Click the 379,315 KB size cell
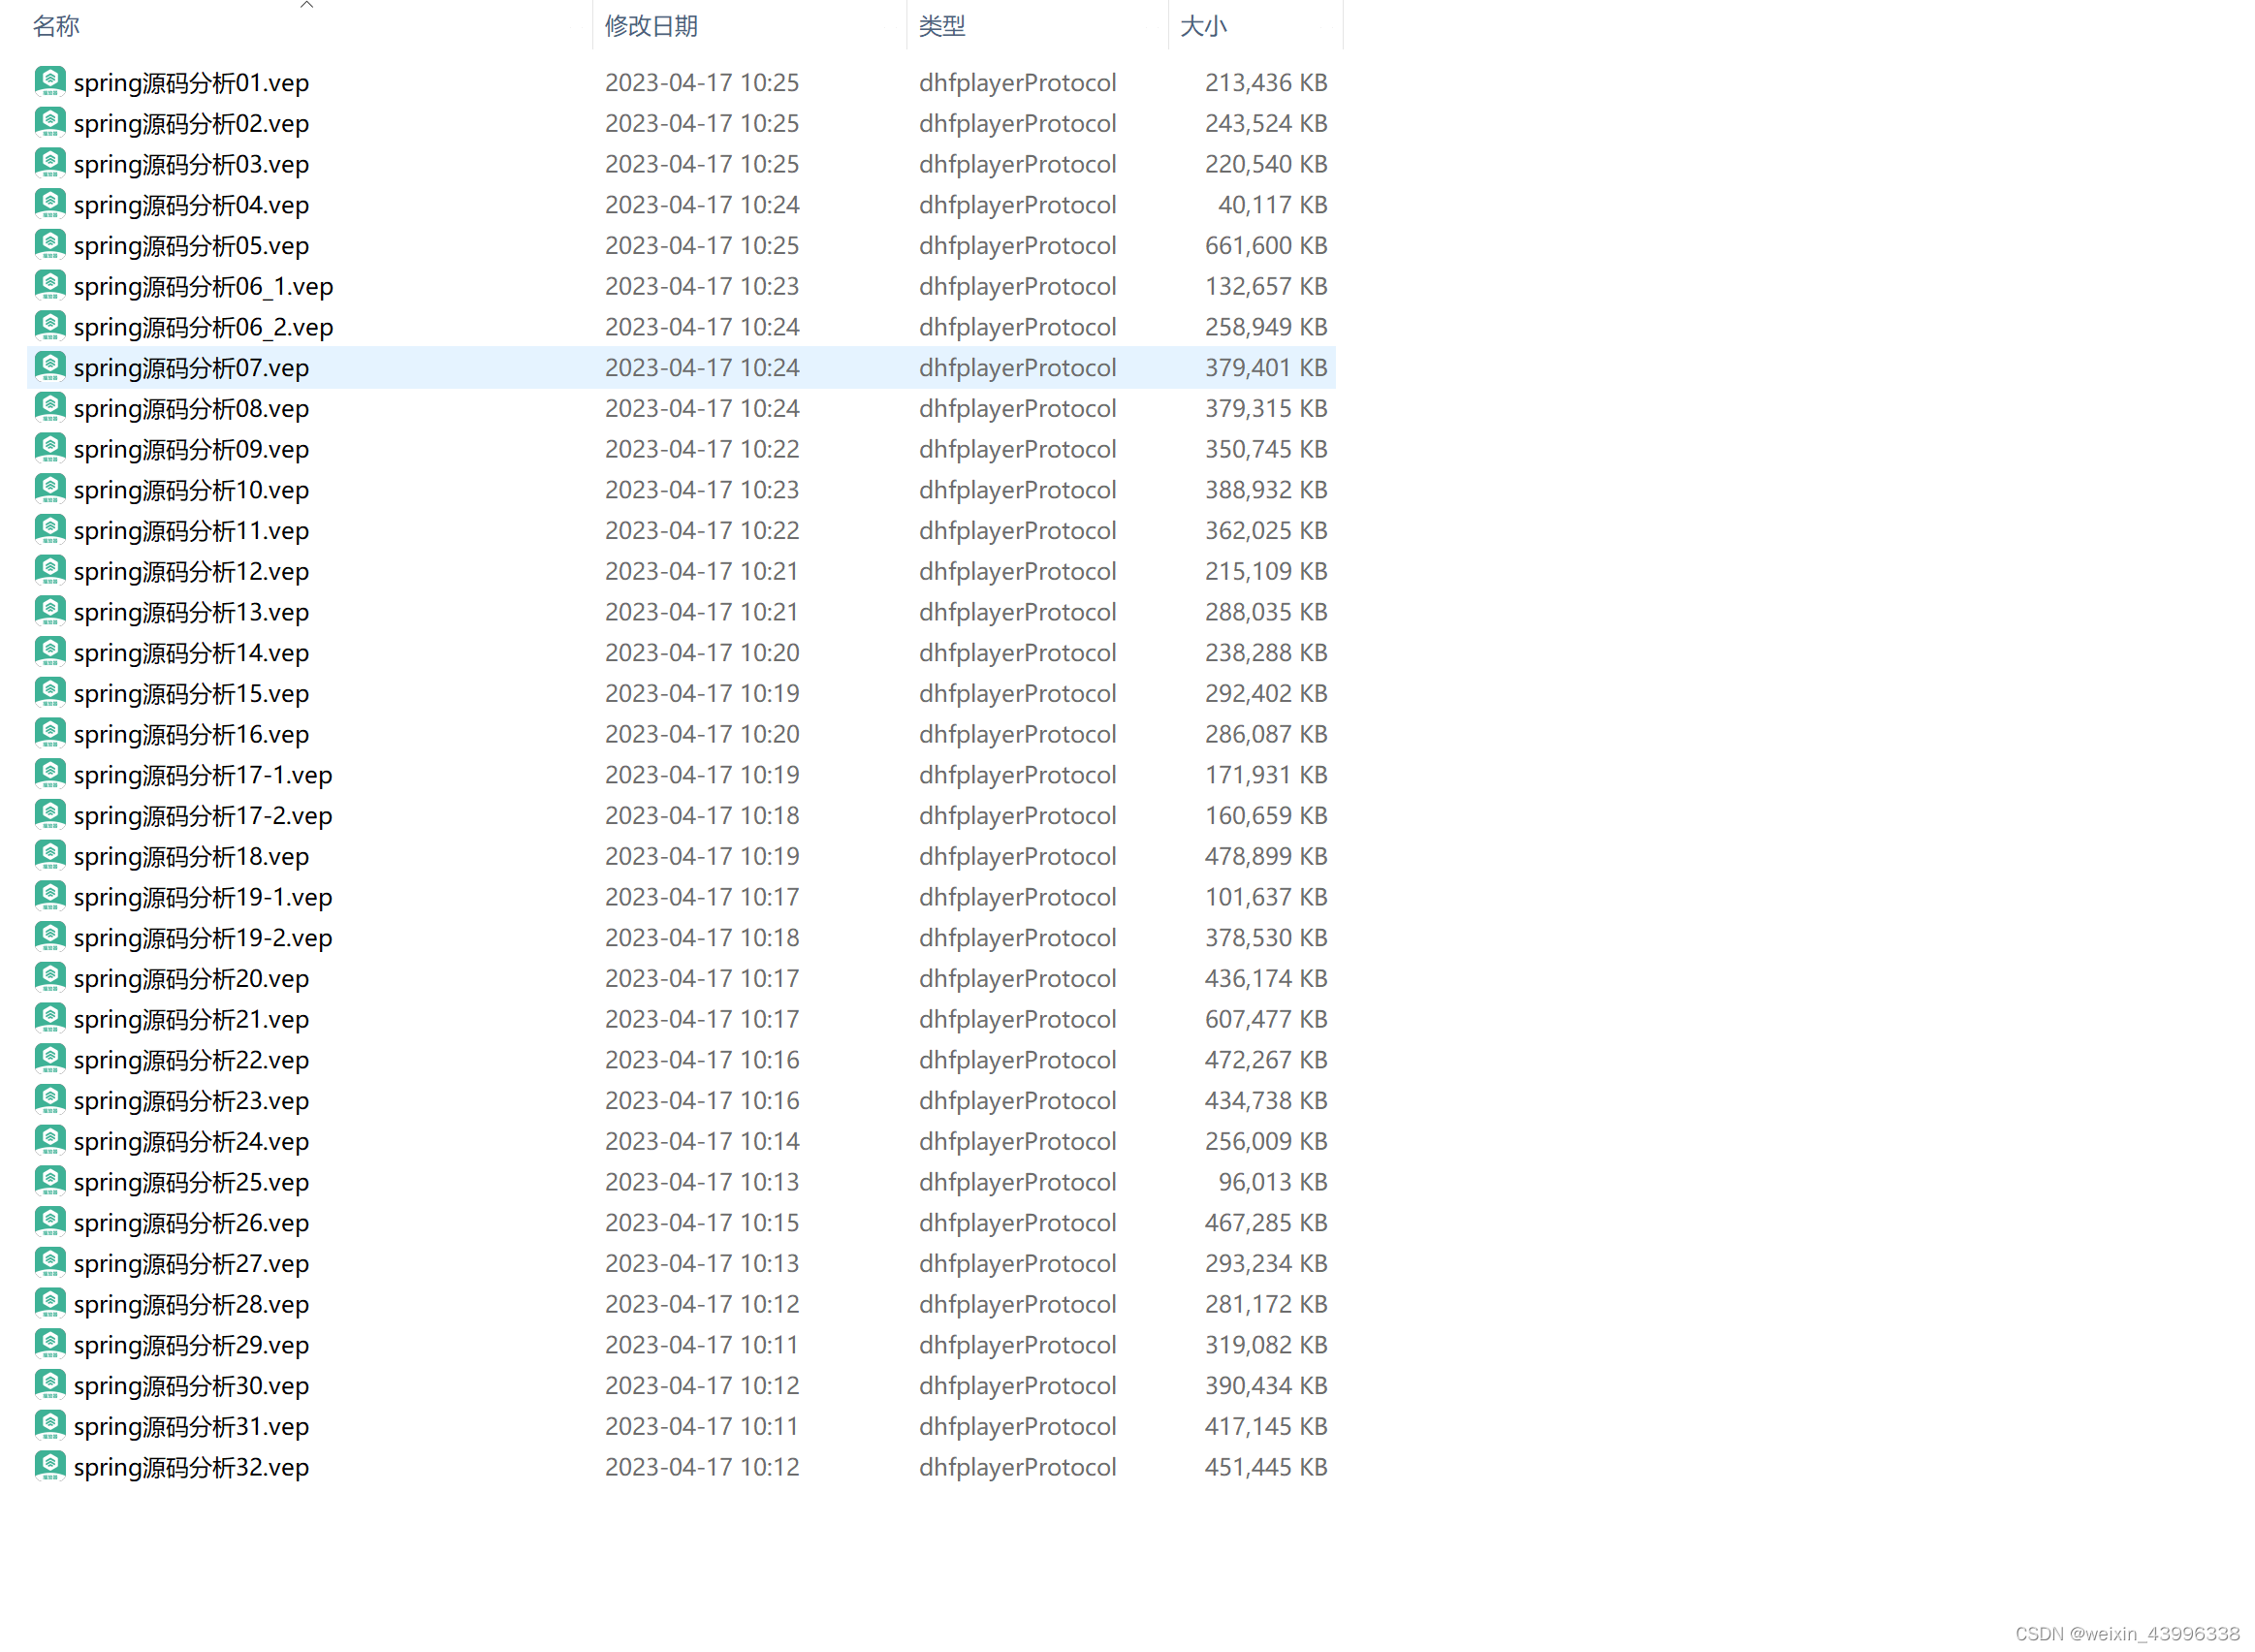2255x1652 pixels. (x=1267, y=408)
